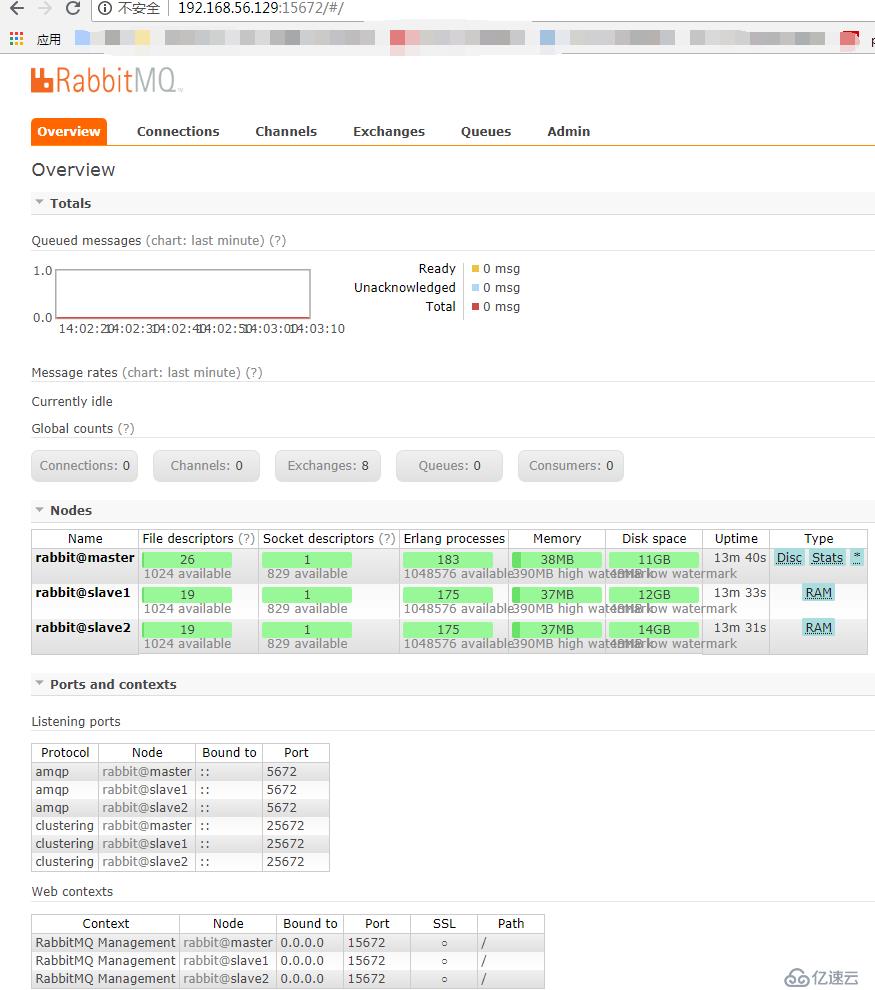Open the Admin tab
Viewport: 875px width, 990px height.
[569, 131]
